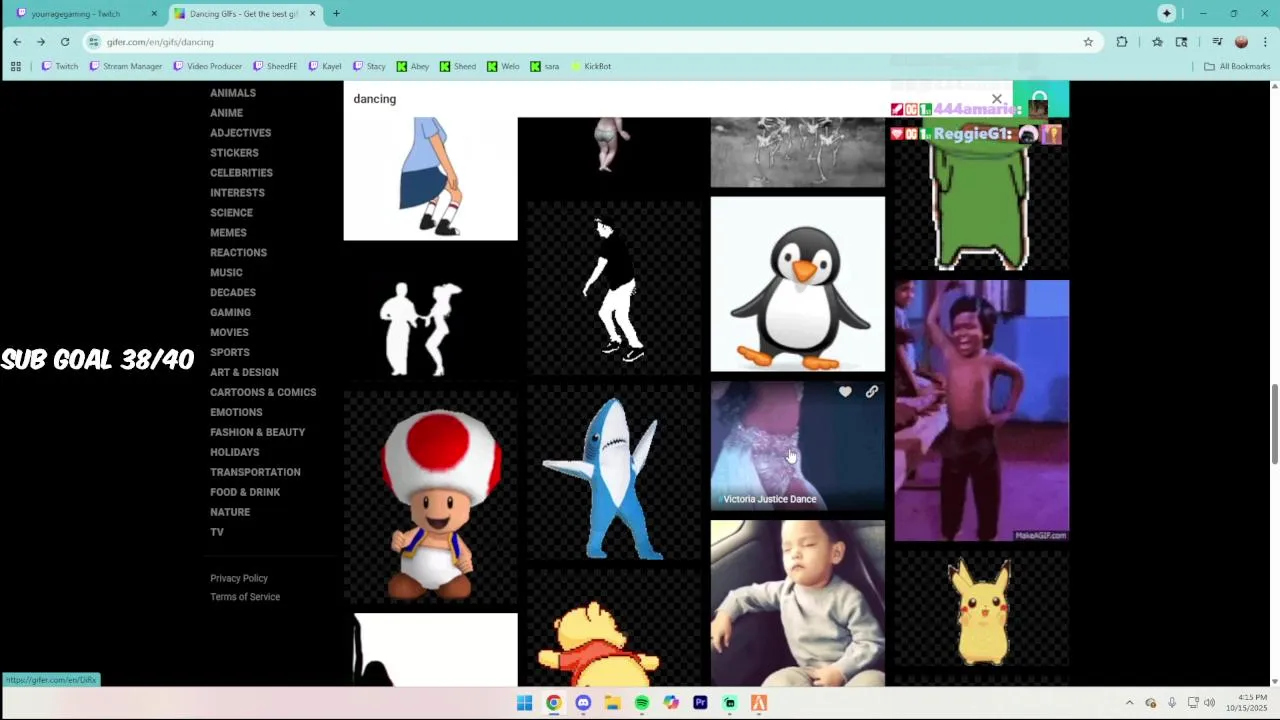1280x720 pixels.
Task: Bookmark this page with the star icon
Action: click(1088, 42)
